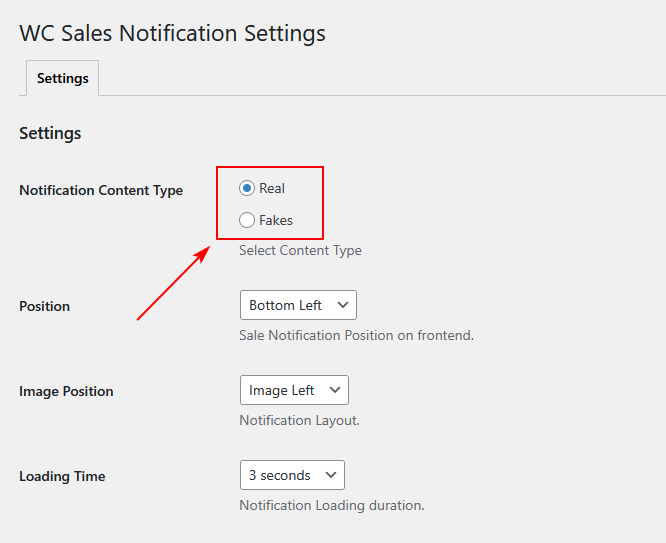
Task: Open the Loading Time dropdown
Action: [291, 475]
